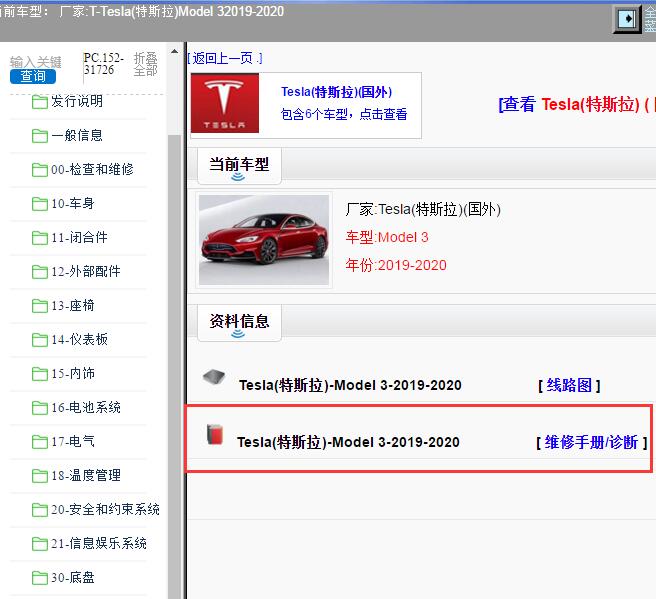Expand the 一般信息 tree item
656x599 pixels.
77,135
